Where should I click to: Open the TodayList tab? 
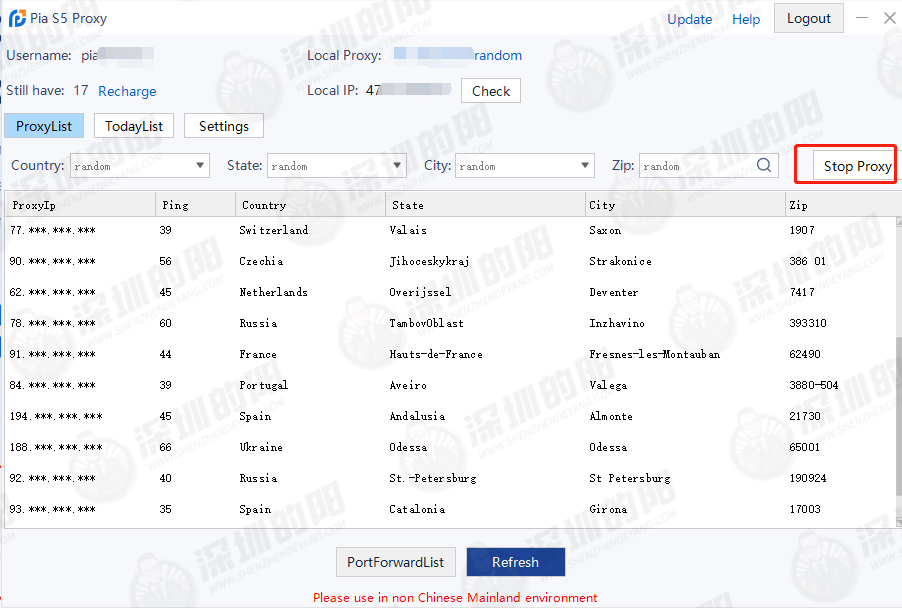click(133, 126)
